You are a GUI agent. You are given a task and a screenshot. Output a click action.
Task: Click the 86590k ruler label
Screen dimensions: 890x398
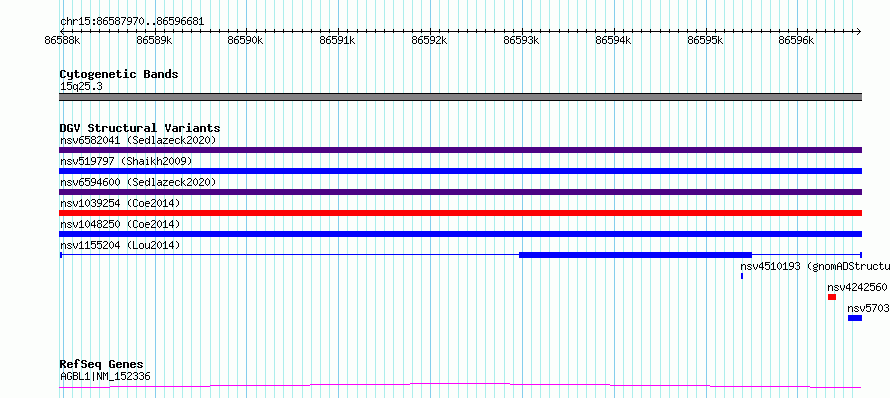coord(246,40)
